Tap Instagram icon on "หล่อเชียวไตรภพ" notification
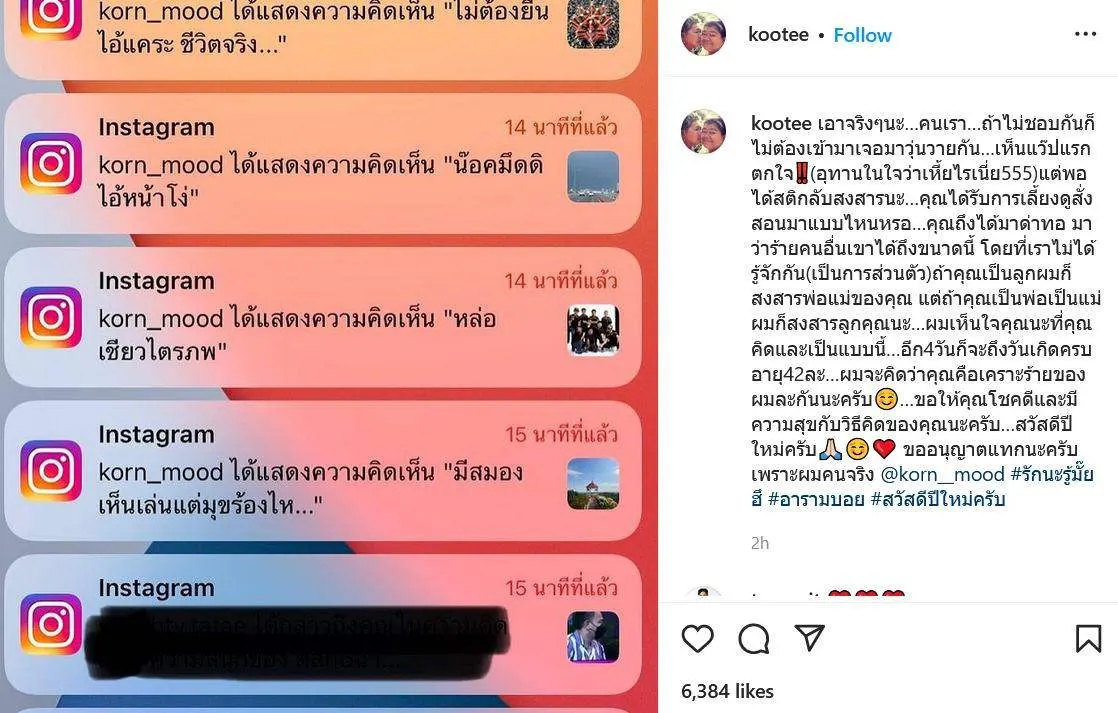The height and width of the screenshot is (713, 1118). click(x=51, y=317)
